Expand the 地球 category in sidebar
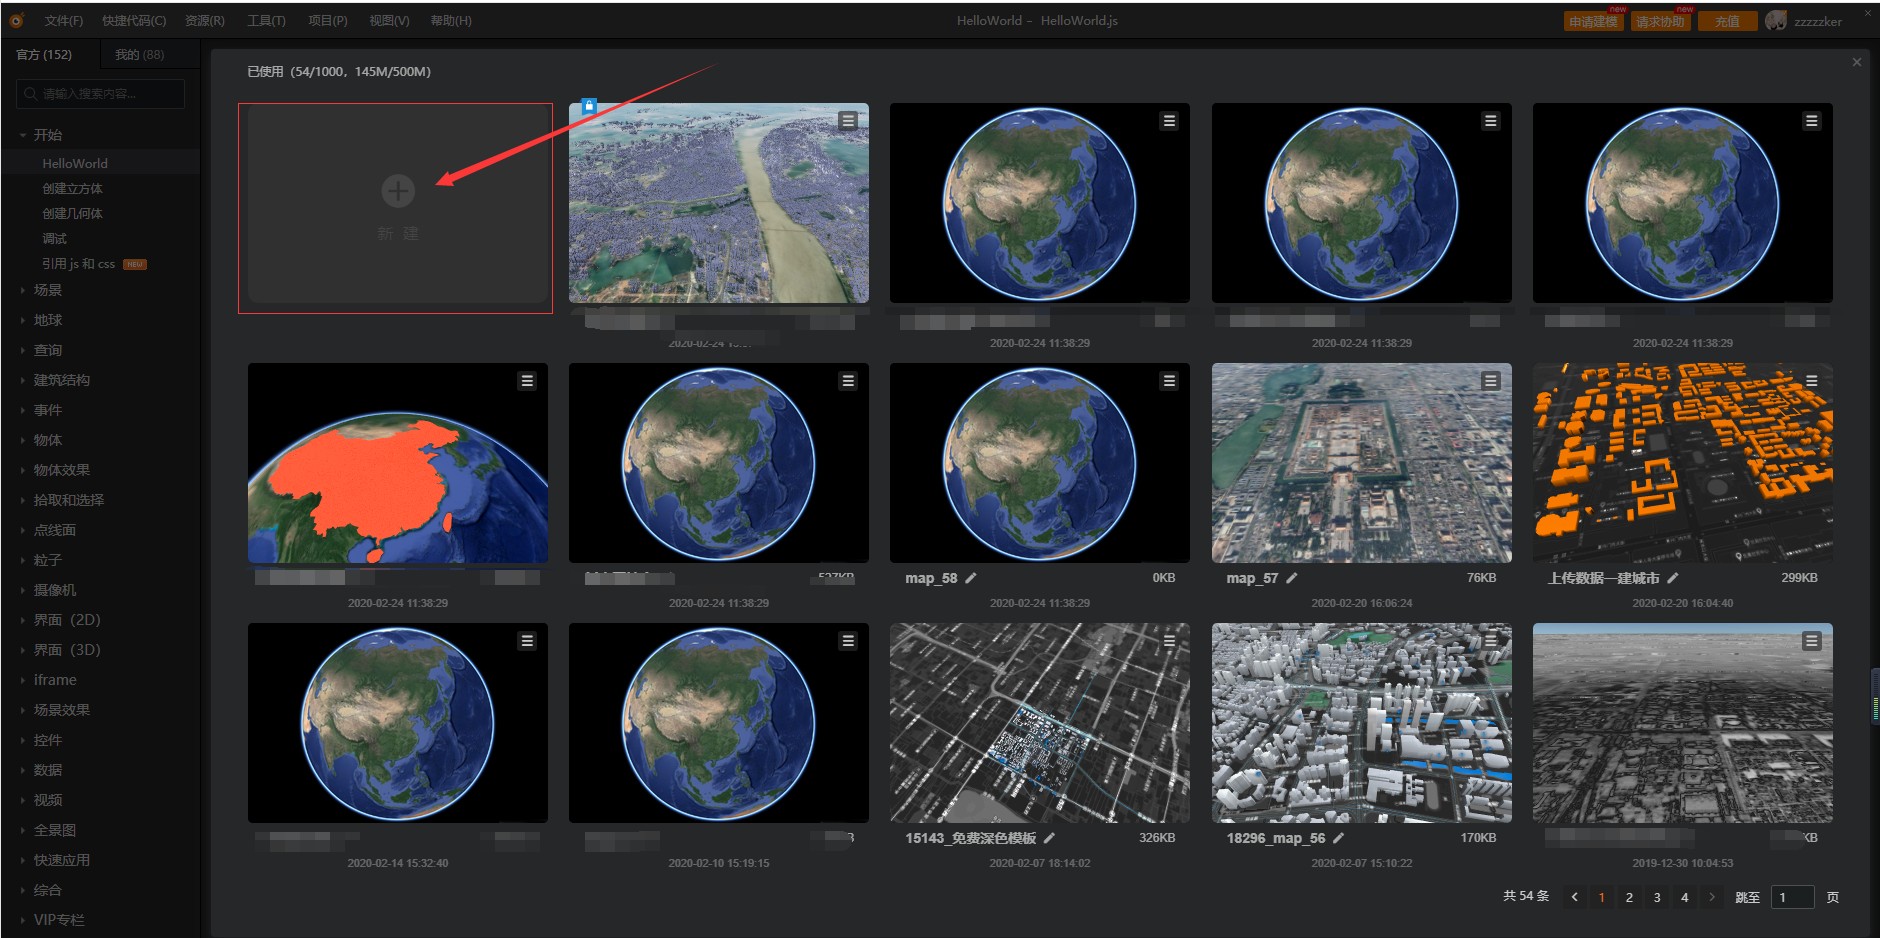 pos(48,320)
